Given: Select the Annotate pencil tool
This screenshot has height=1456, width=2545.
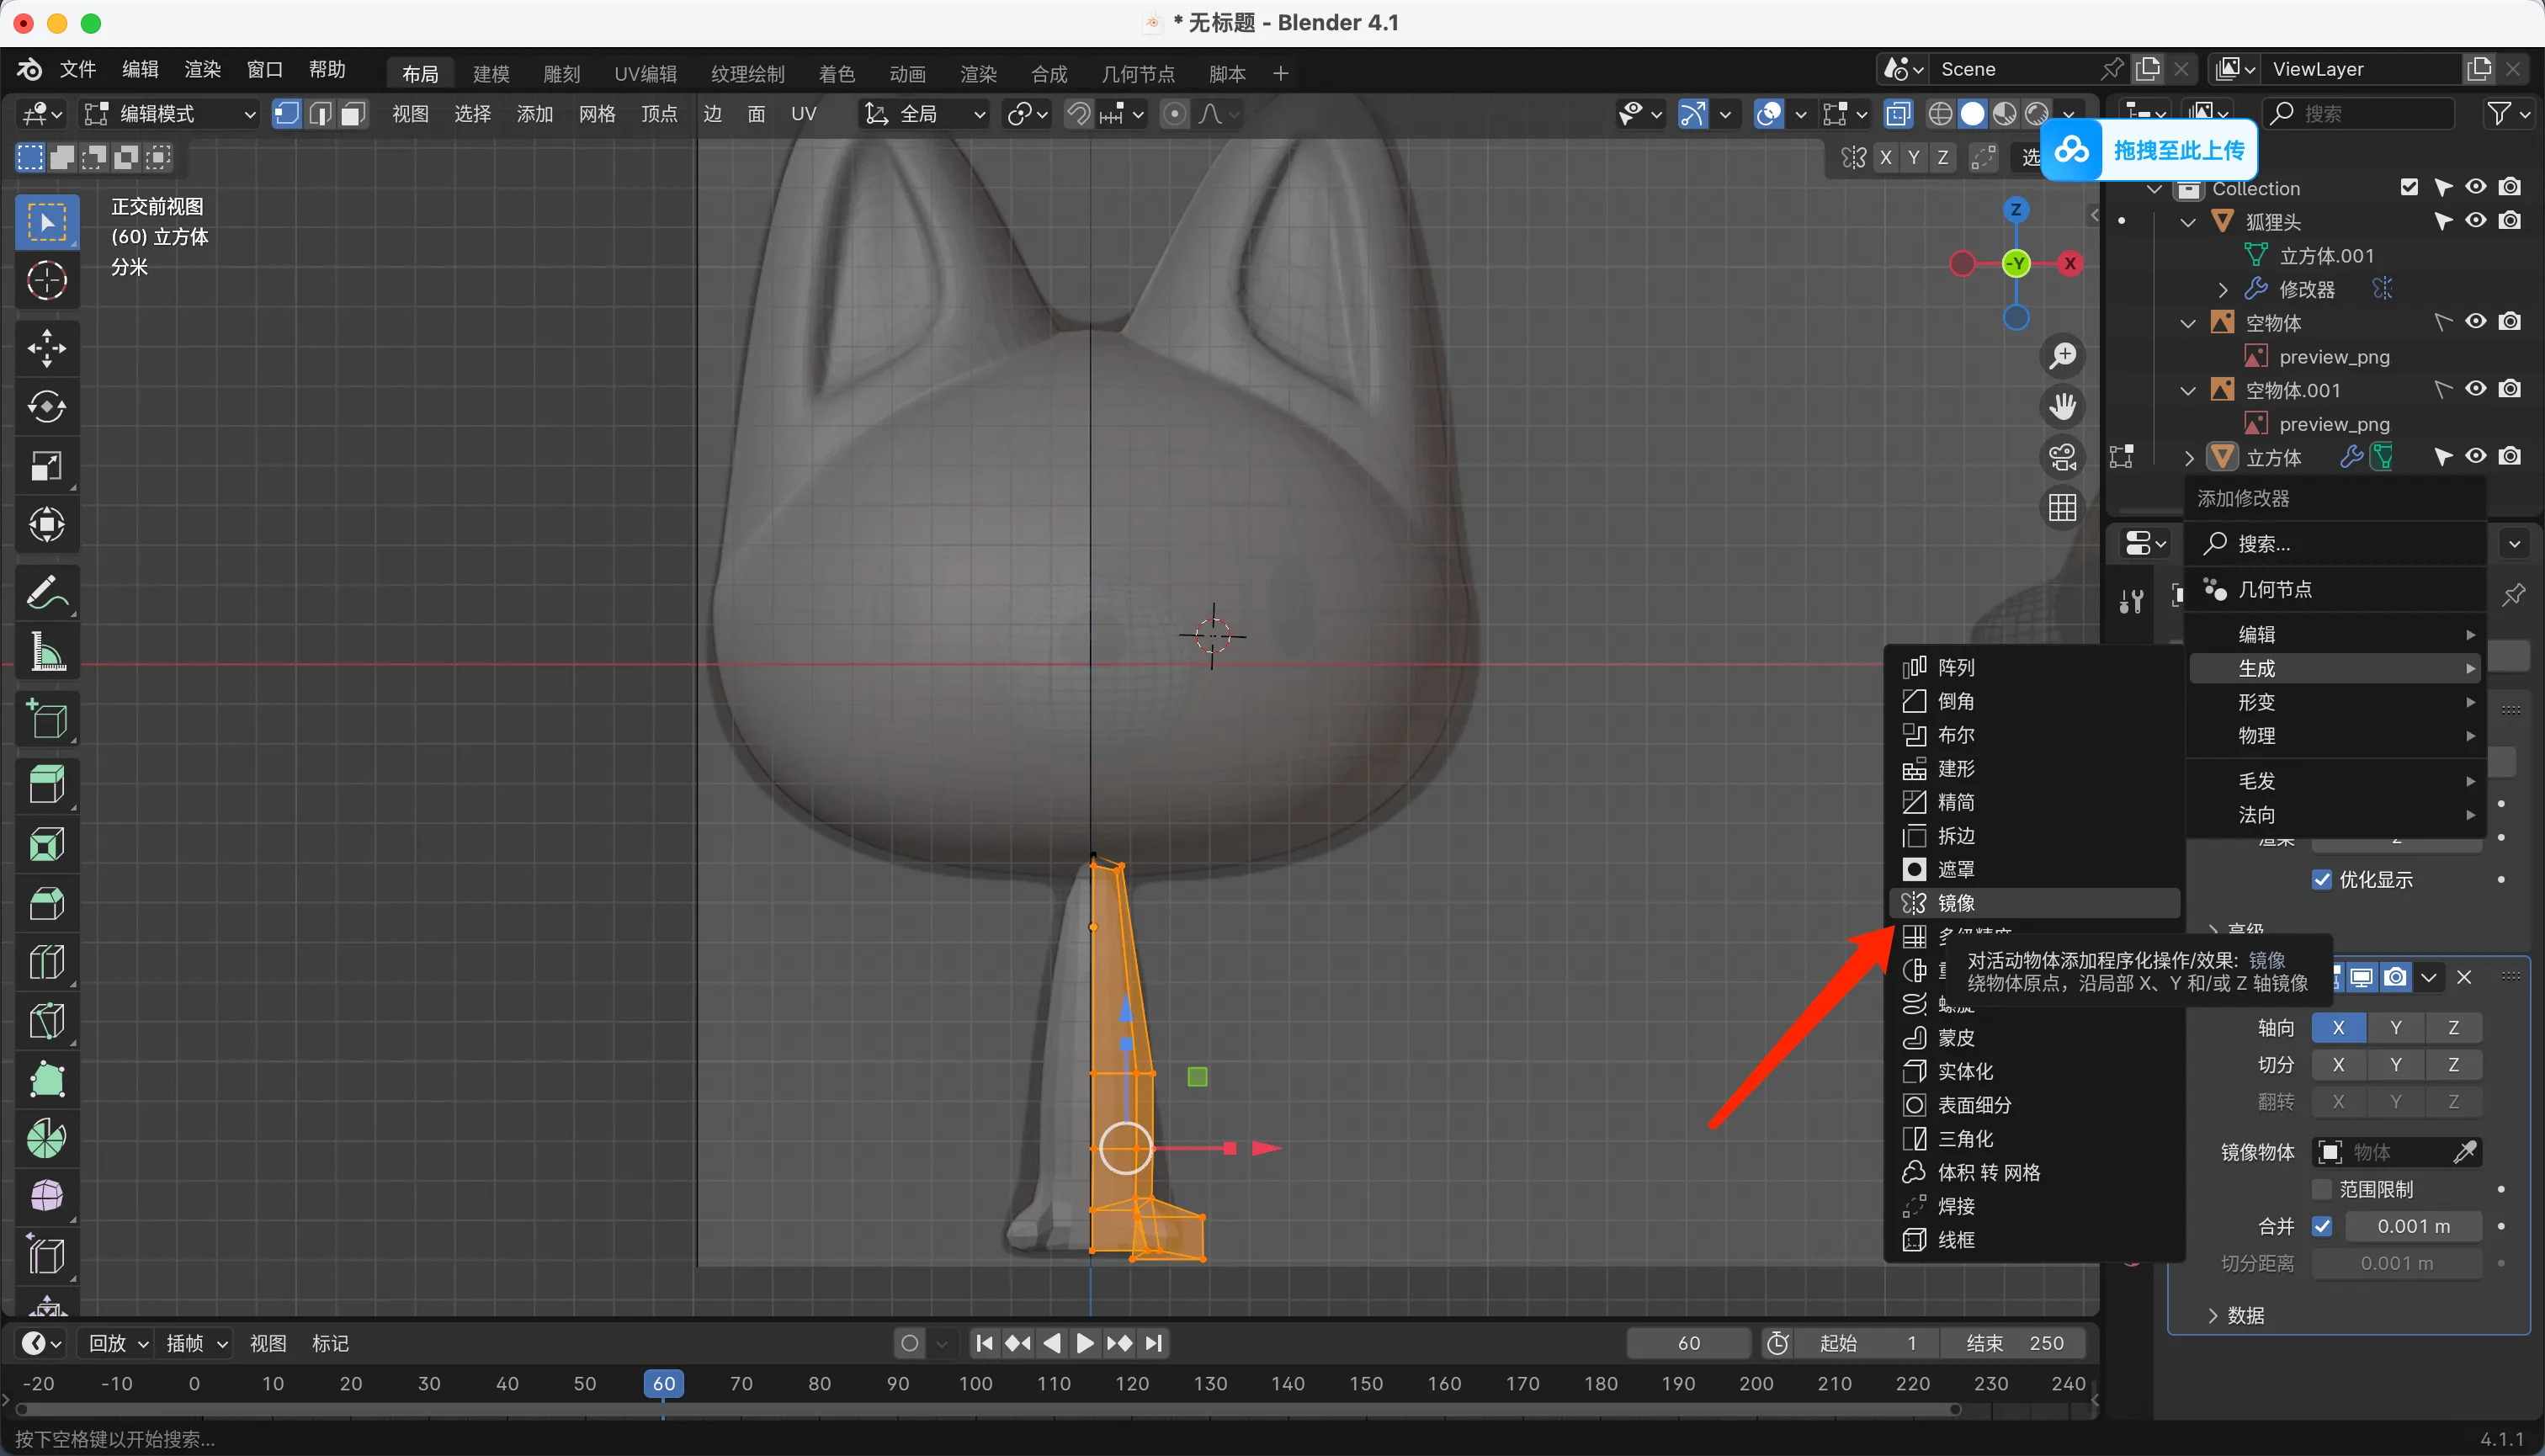Looking at the screenshot, I should [46, 593].
